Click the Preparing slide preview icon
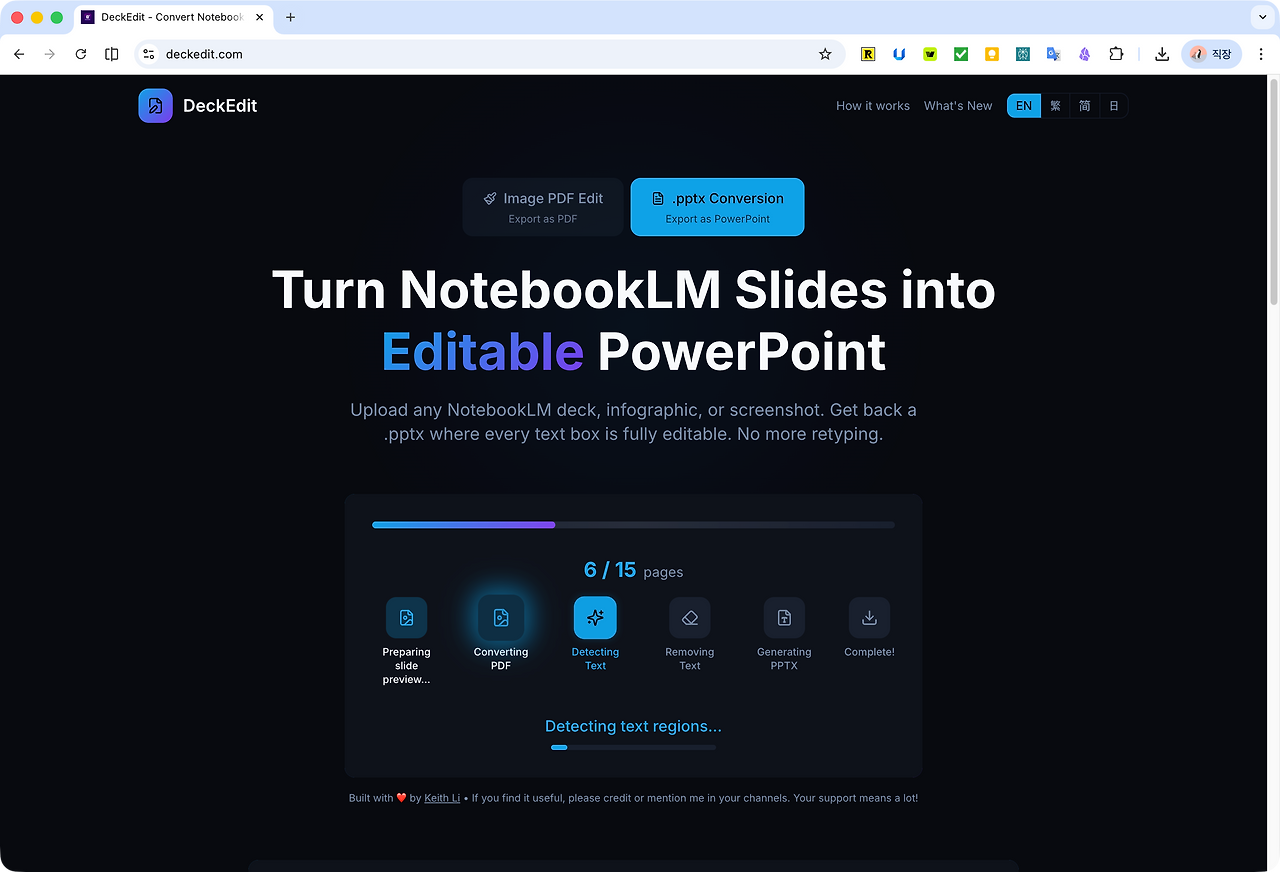Viewport: 1280px width, 872px height. 407,618
